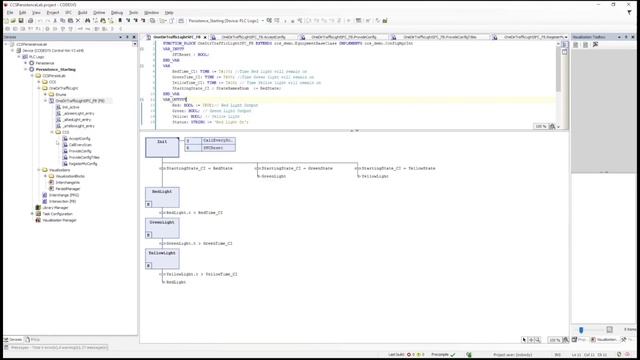Open the Help menu
This screenshot has height=360, width=640.
point(169,13)
